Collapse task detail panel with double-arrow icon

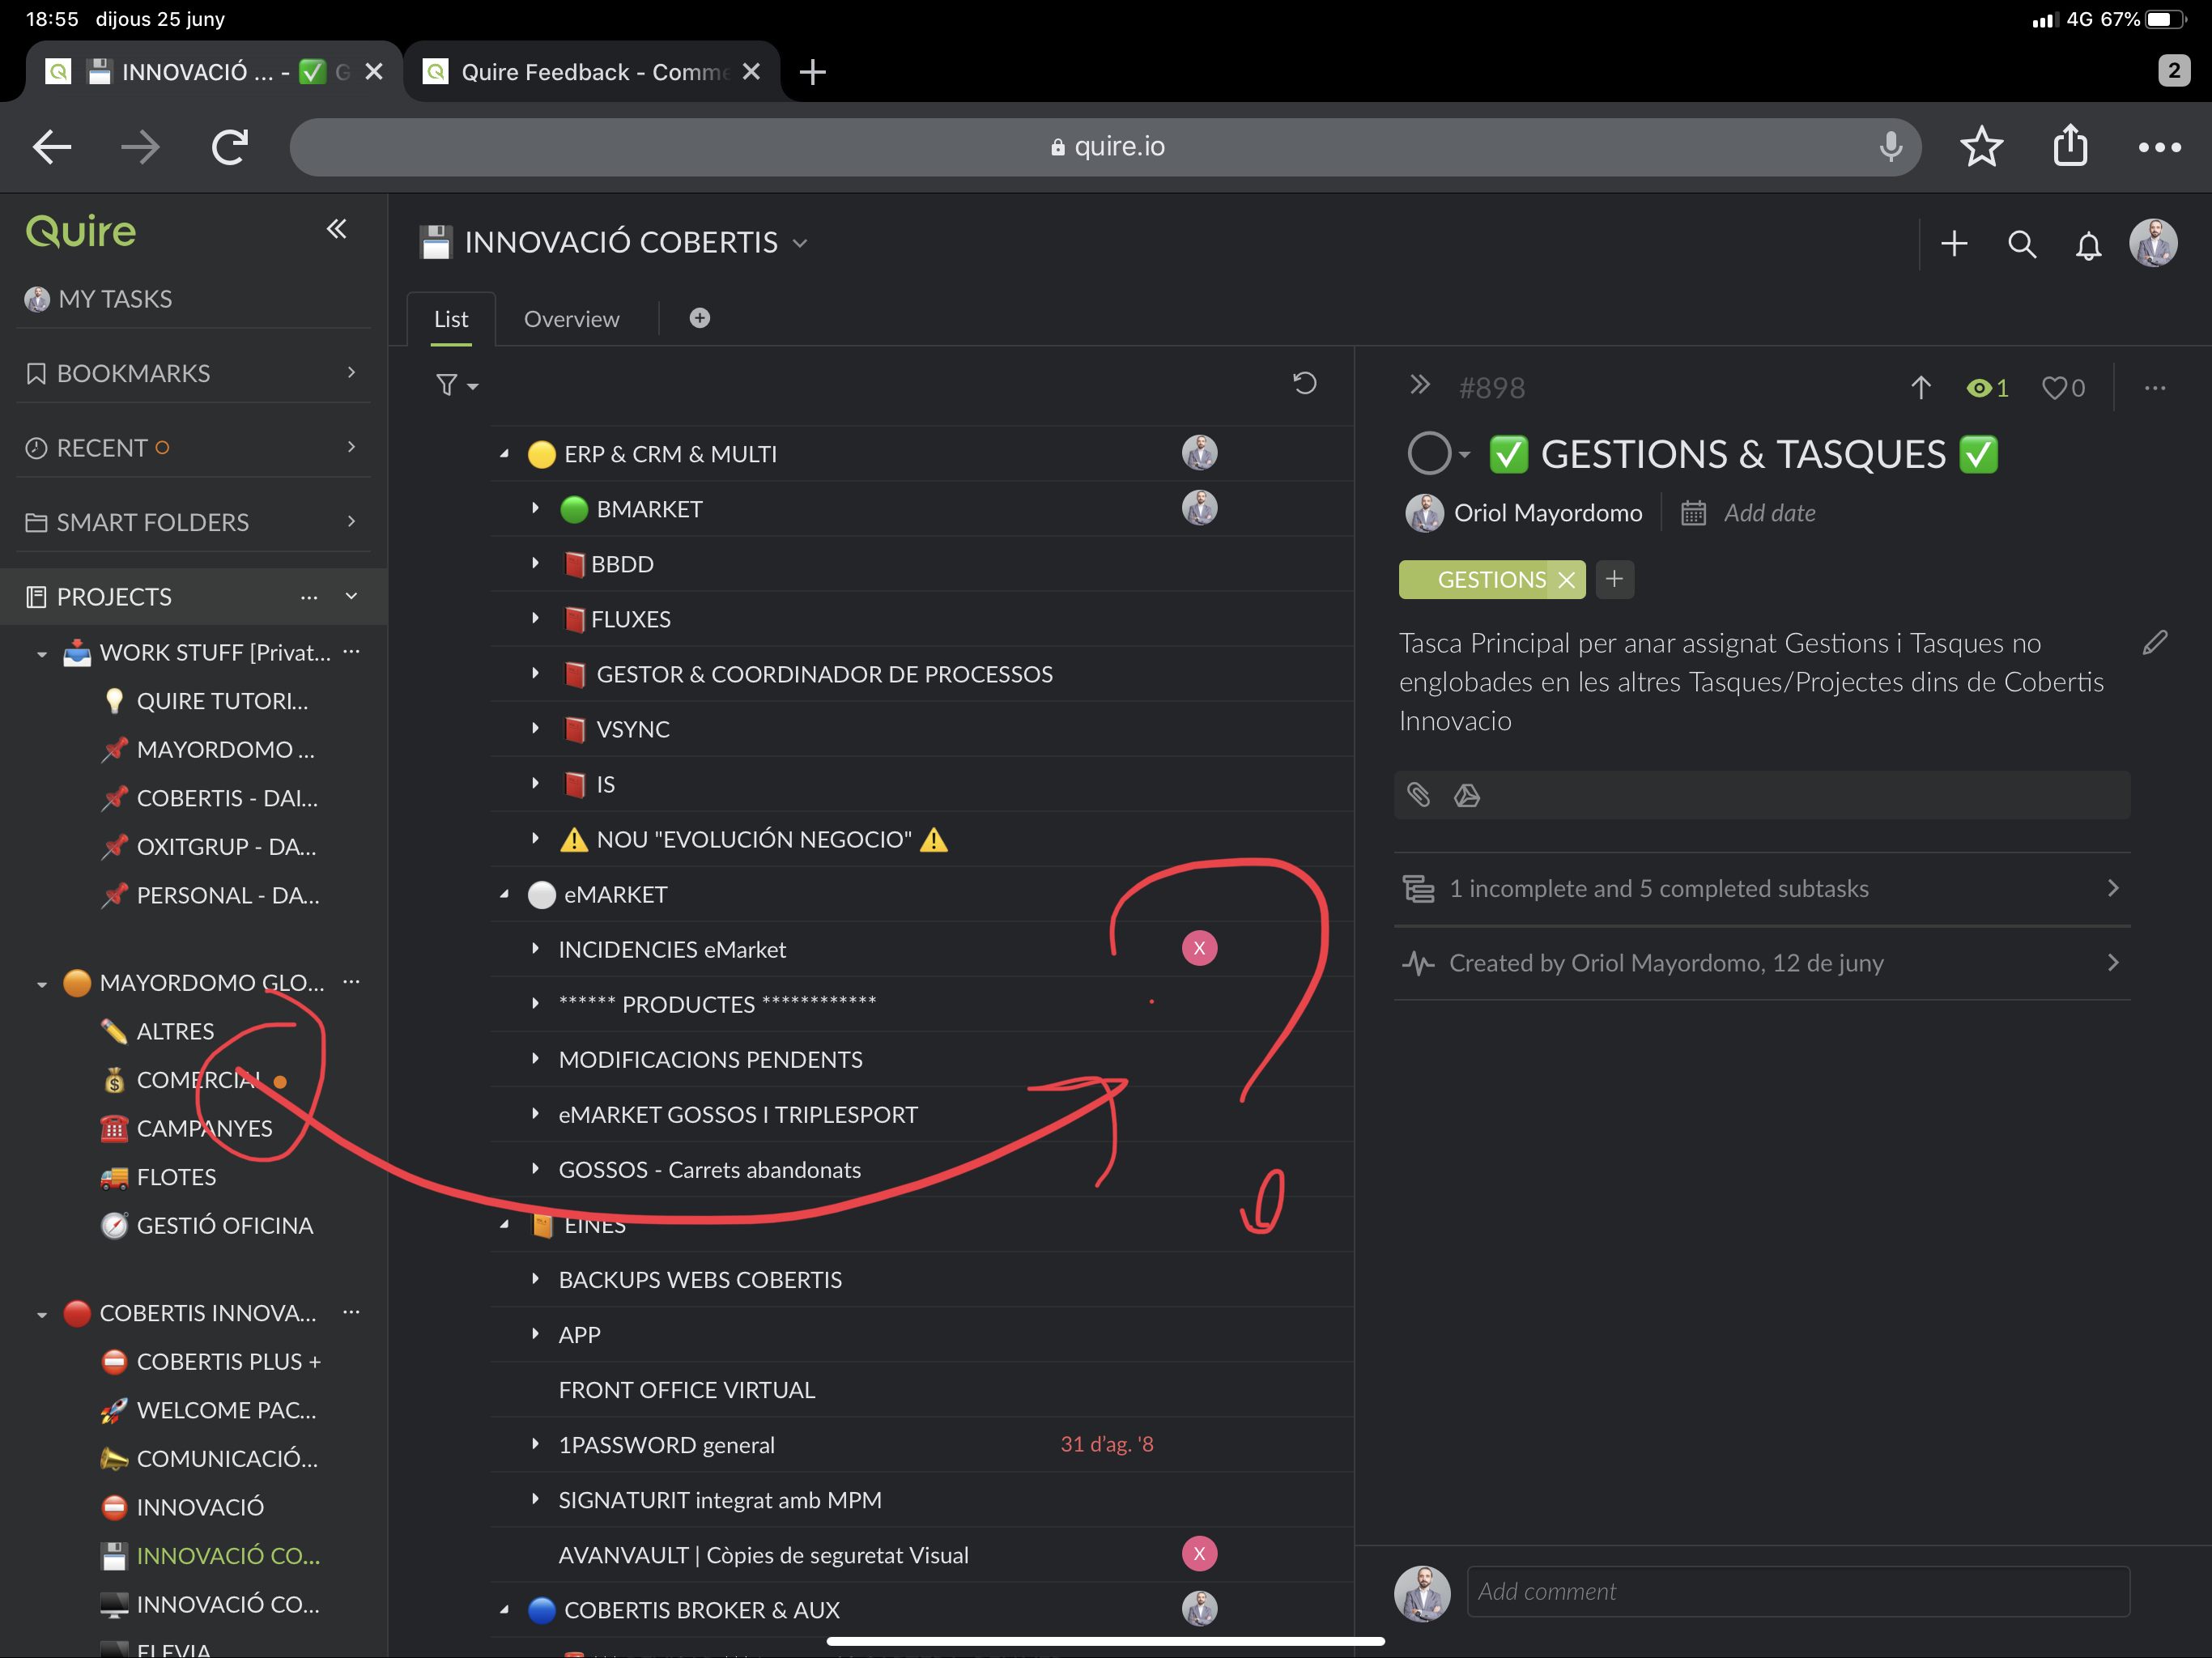click(1420, 385)
